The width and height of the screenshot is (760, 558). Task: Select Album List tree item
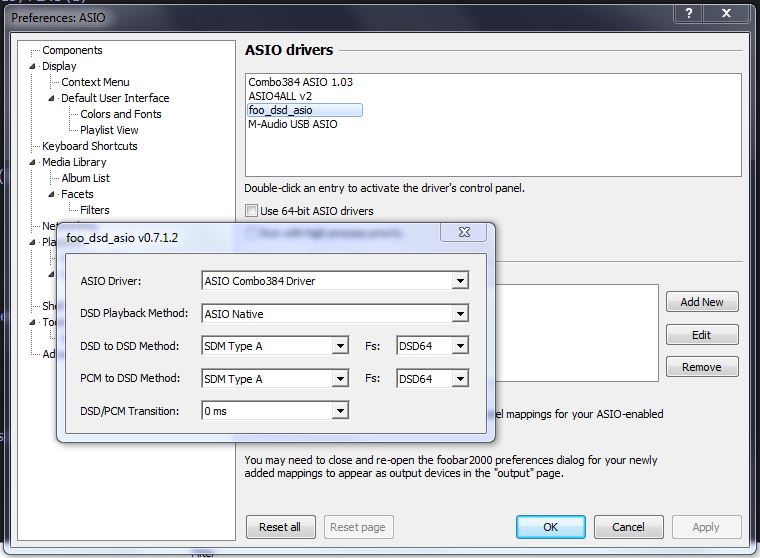(85, 178)
